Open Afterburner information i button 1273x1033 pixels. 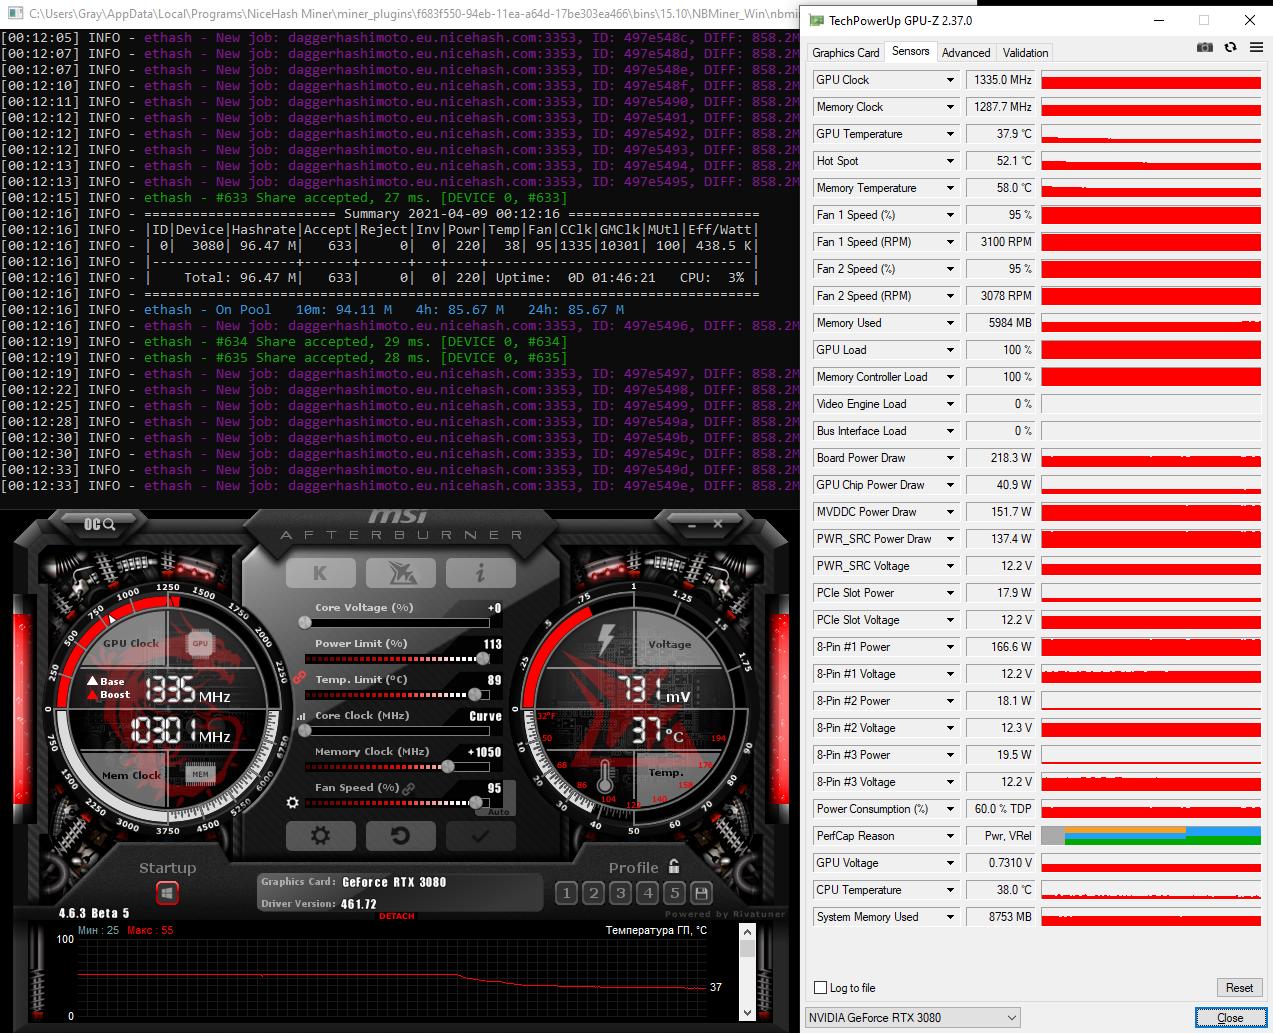pos(480,573)
